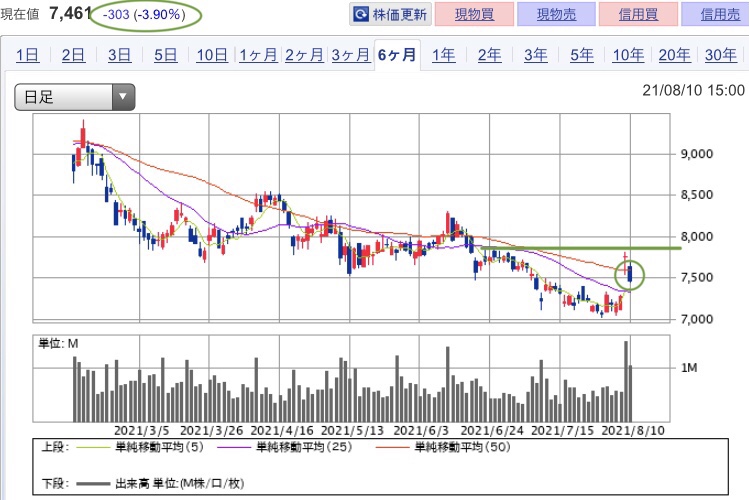Image resolution: width=749 pixels, height=500 pixels.
Task: Open the 信用売 link
Action: click(720, 15)
